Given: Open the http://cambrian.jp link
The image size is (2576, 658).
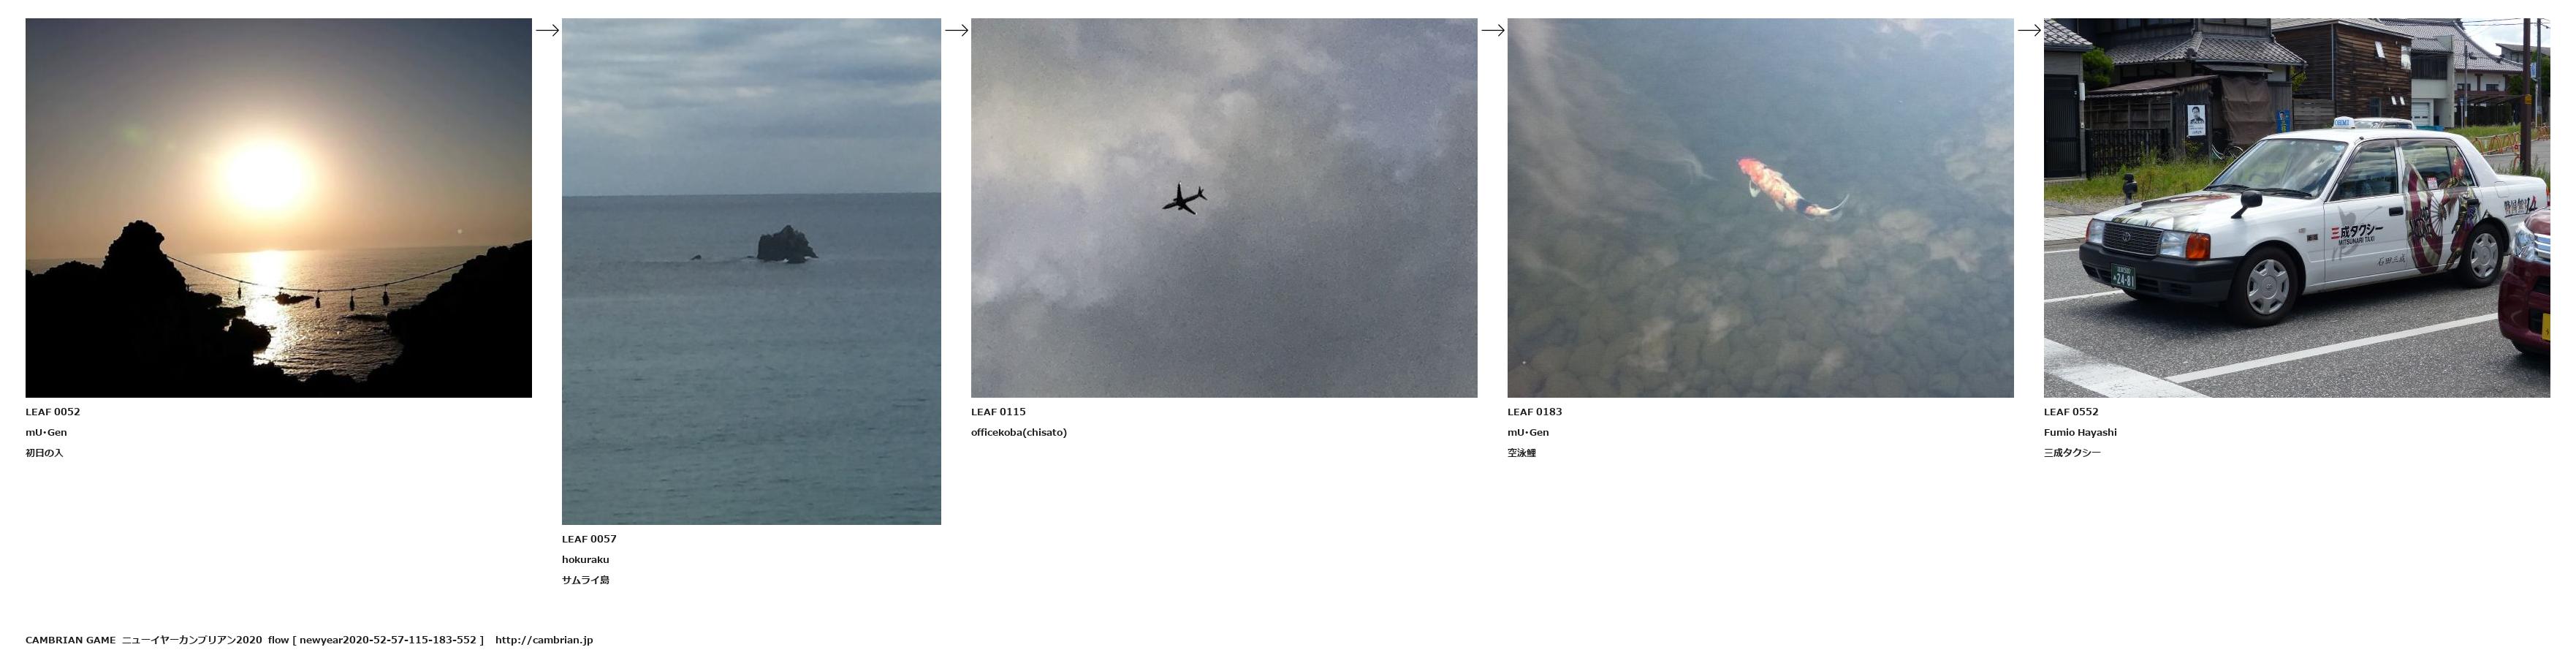Looking at the screenshot, I should (544, 640).
